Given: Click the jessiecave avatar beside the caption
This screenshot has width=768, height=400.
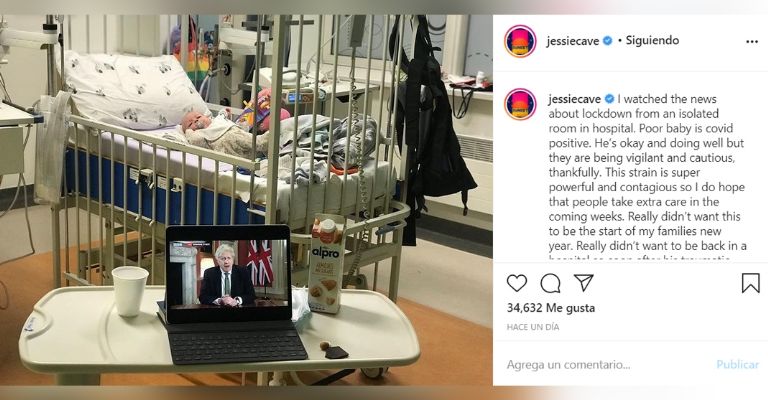Looking at the screenshot, I should 520,104.
